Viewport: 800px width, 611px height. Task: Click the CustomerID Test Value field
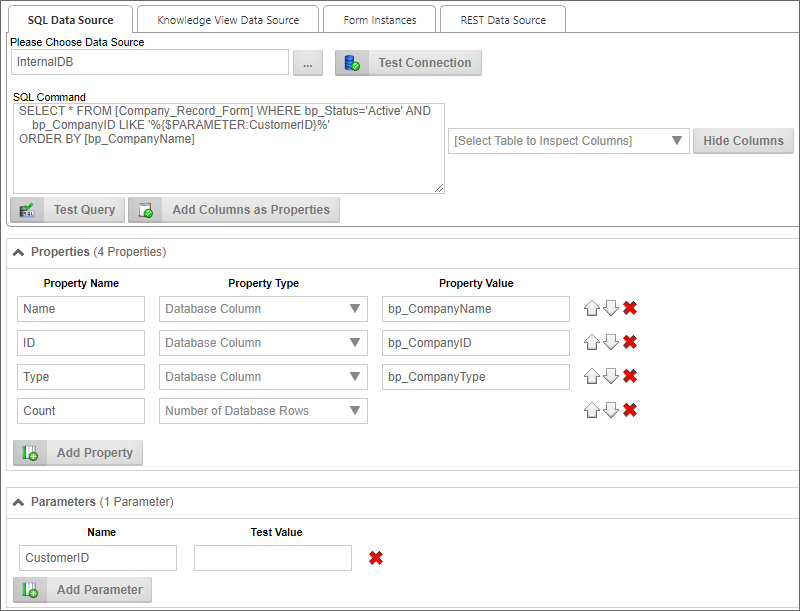pos(273,558)
